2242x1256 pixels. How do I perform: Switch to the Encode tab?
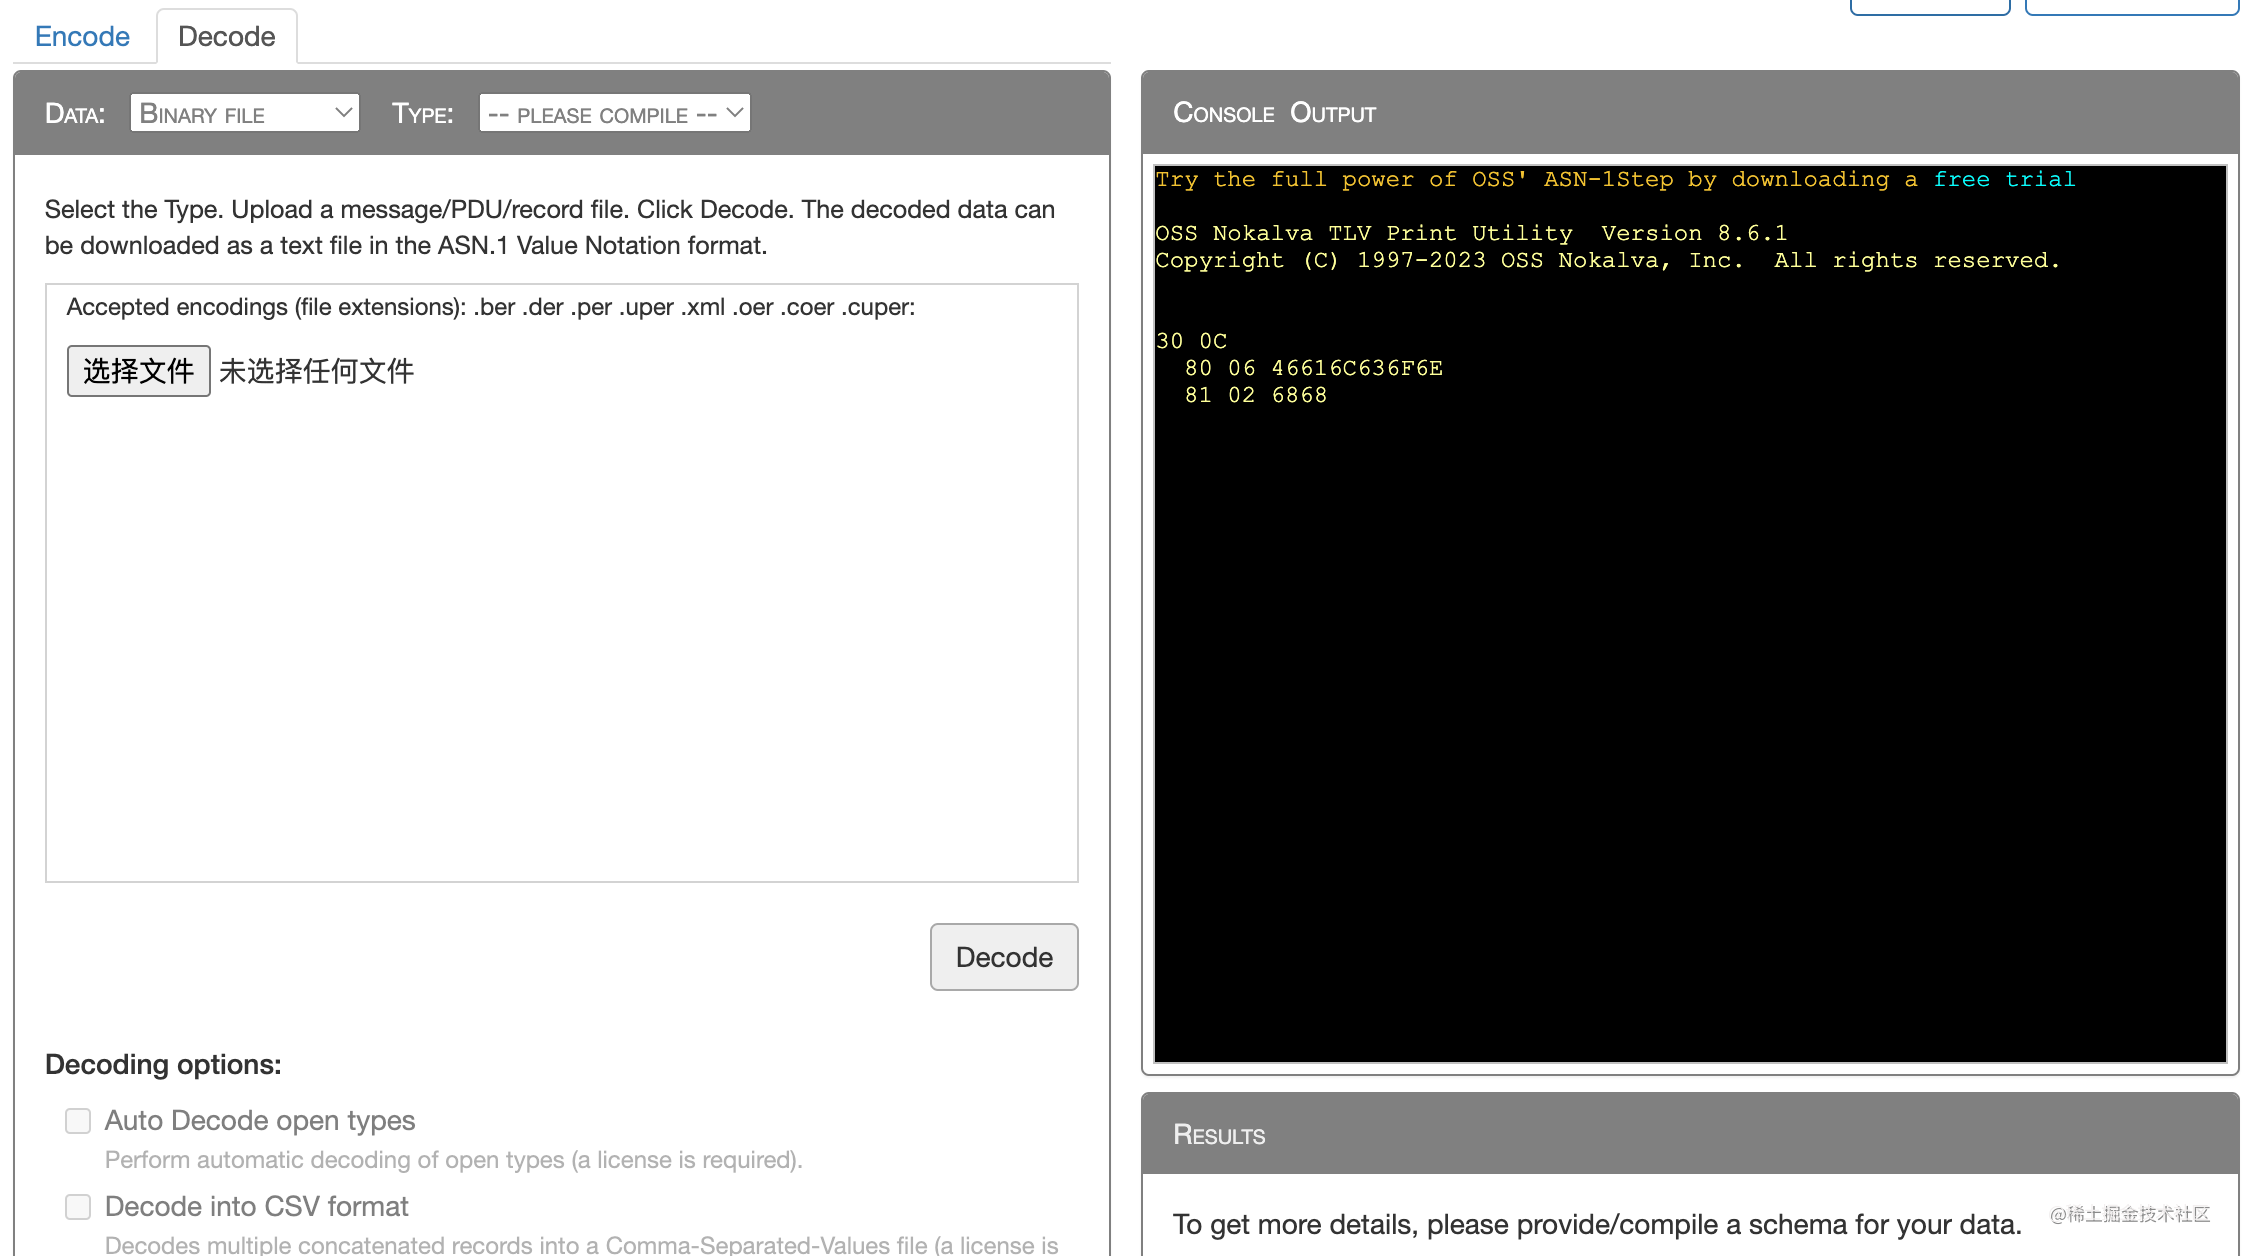pyautogui.click(x=82, y=36)
